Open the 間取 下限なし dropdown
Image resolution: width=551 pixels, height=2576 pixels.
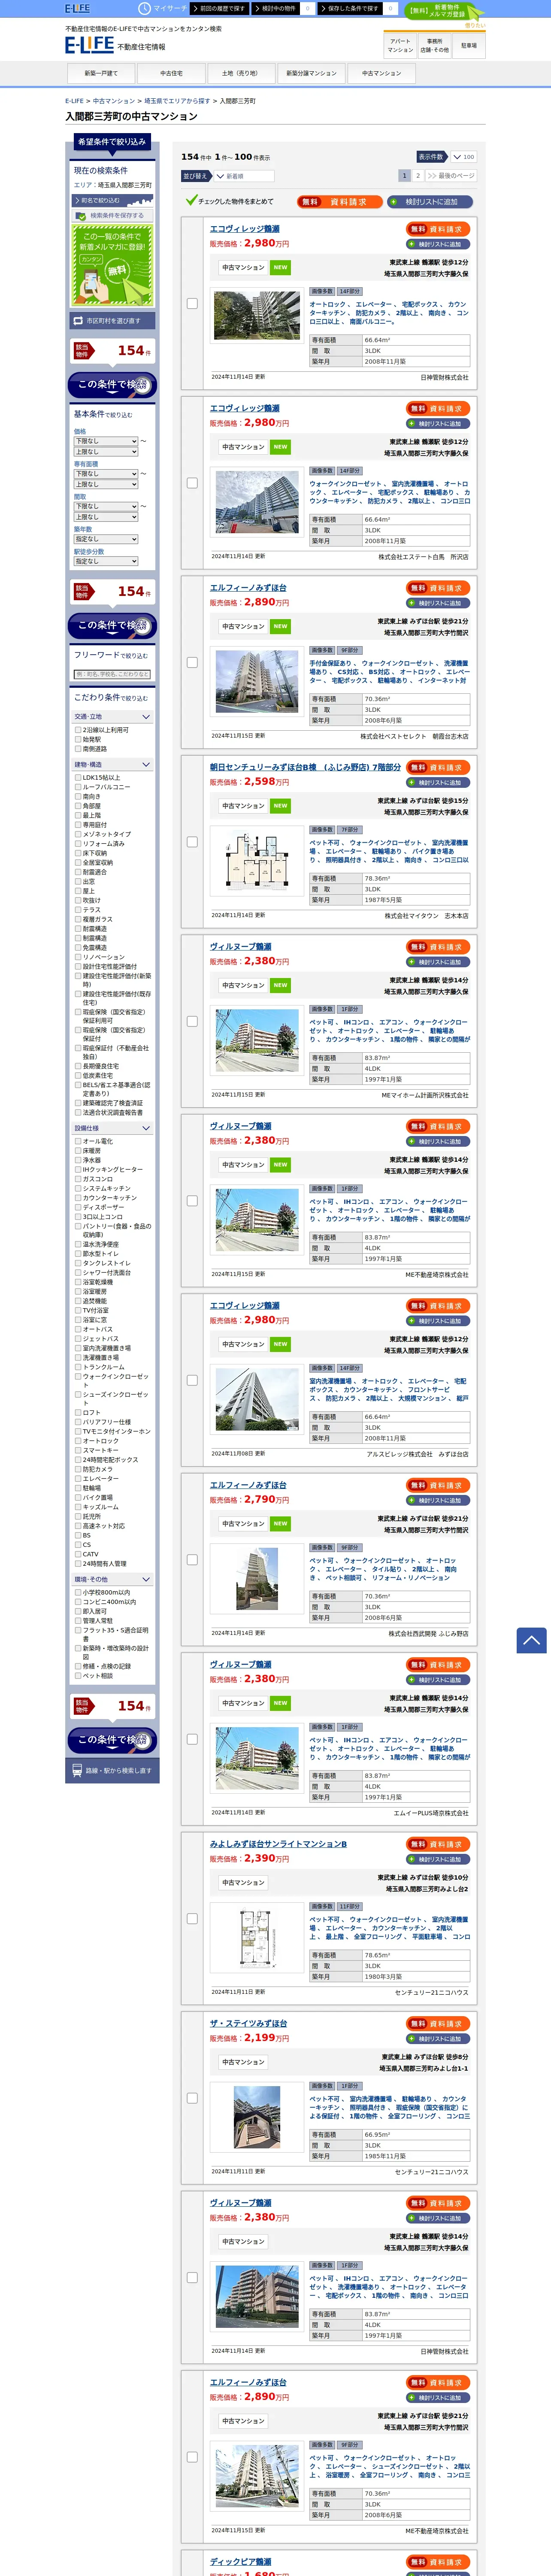click(x=106, y=507)
